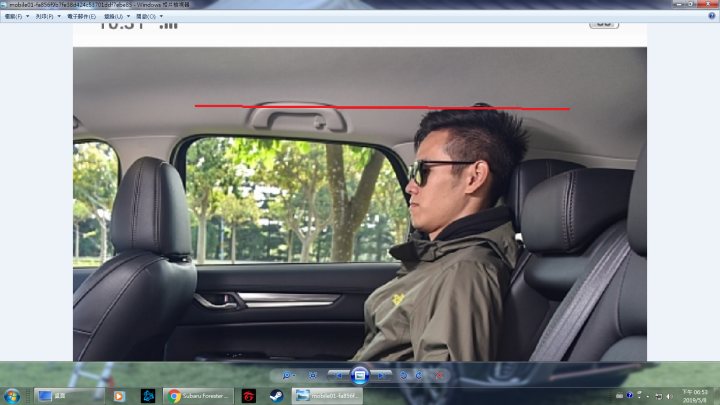Select the mobile01 Photo Viewer taskbar button
The image size is (720, 405).
tap(327, 396)
